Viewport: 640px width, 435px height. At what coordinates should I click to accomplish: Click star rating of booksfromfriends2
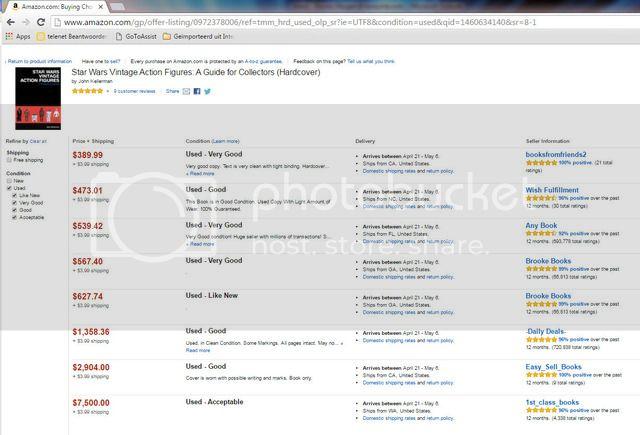click(541, 162)
